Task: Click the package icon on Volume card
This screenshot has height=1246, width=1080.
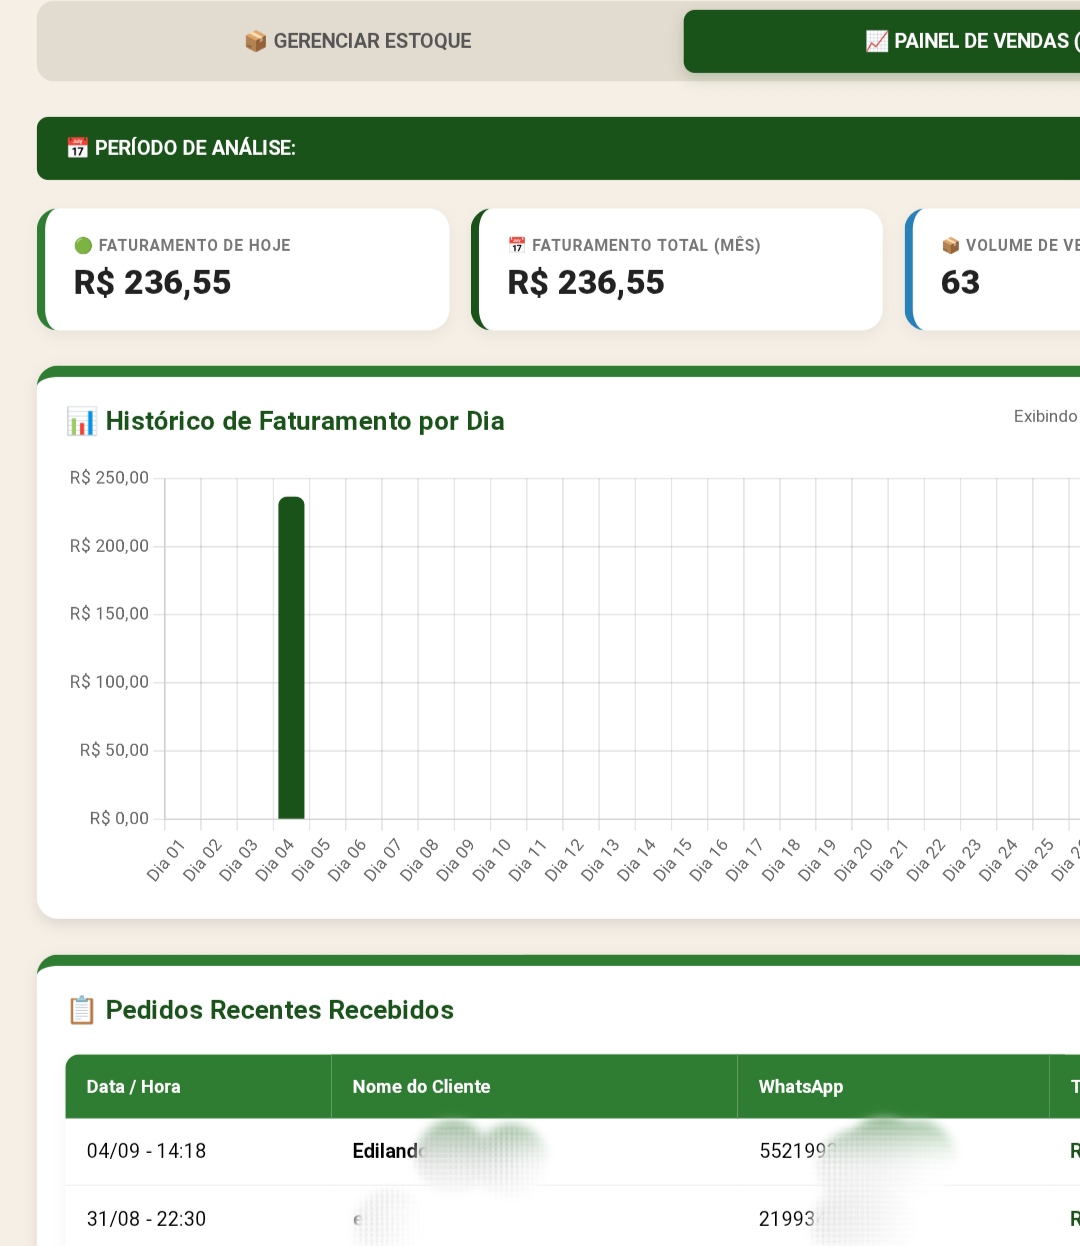Action: [951, 245]
